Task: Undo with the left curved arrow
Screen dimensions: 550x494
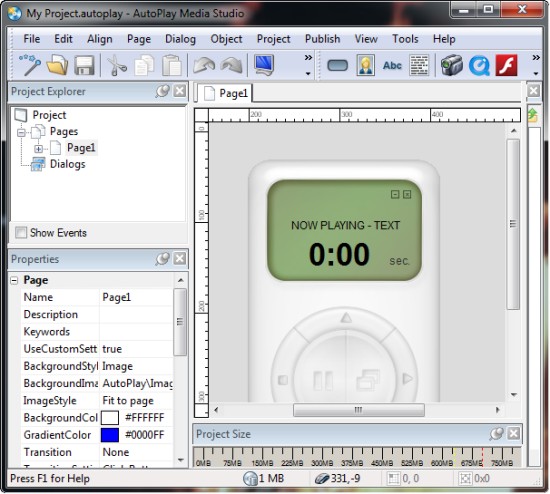Action: [x=204, y=65]
